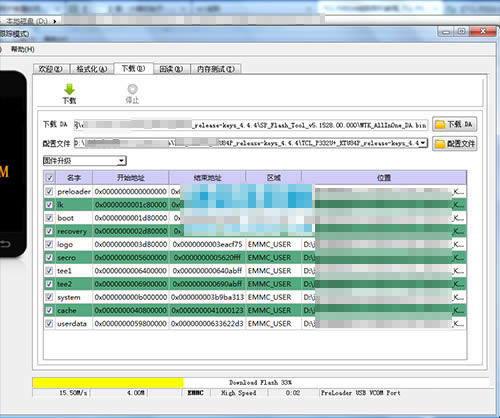Screen dimensions: 500x418
Task: Click the End Address column header
Action: point(207,178)
